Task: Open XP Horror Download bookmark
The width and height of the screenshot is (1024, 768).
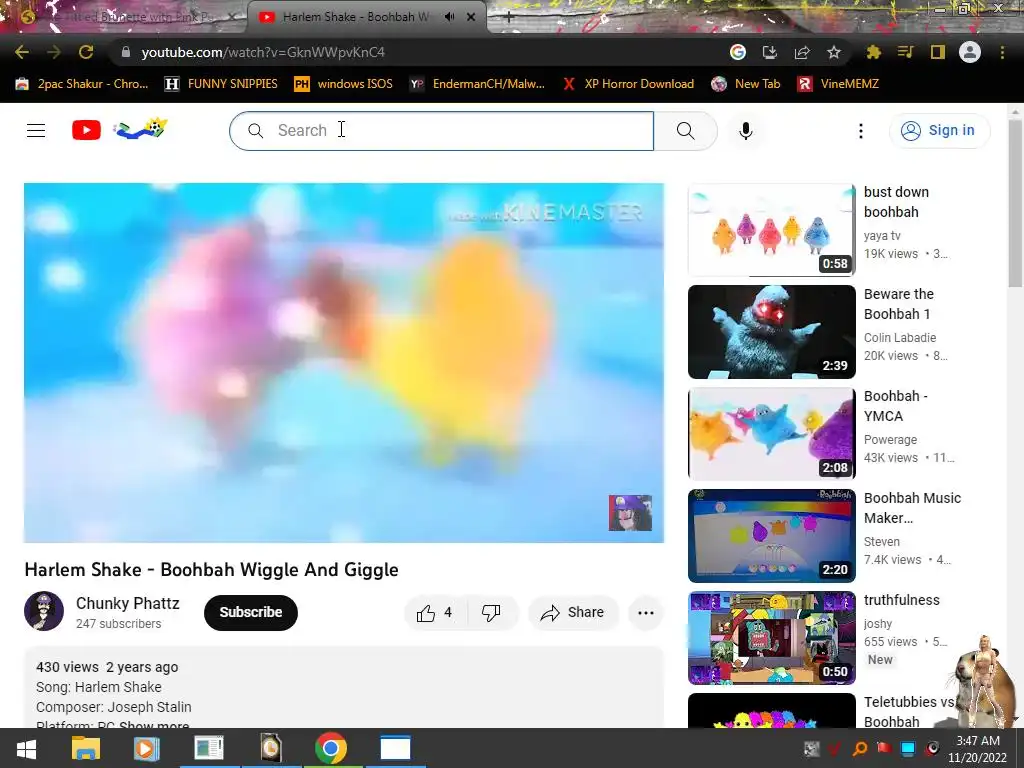Action: [628, 84]
